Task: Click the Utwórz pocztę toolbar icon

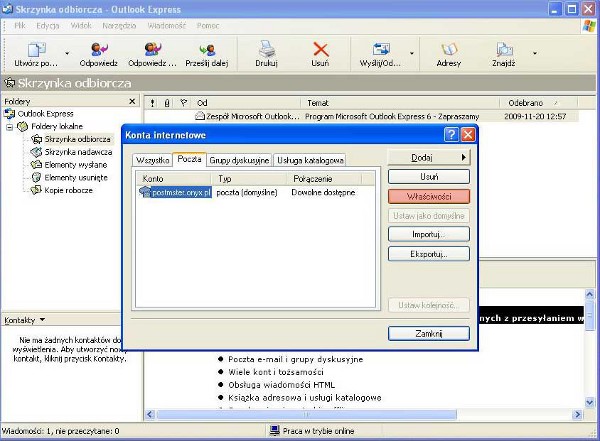Action: pos(36,50)
